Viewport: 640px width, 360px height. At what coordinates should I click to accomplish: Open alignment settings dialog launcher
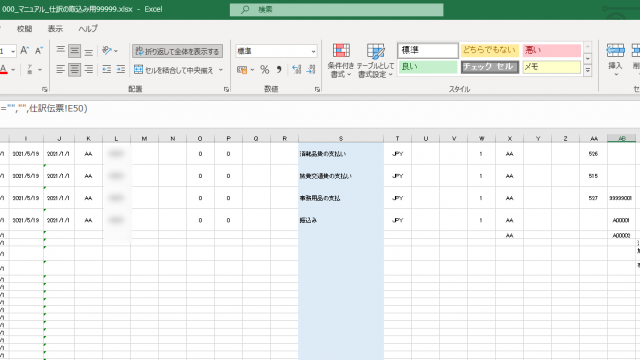coord(226,89)
